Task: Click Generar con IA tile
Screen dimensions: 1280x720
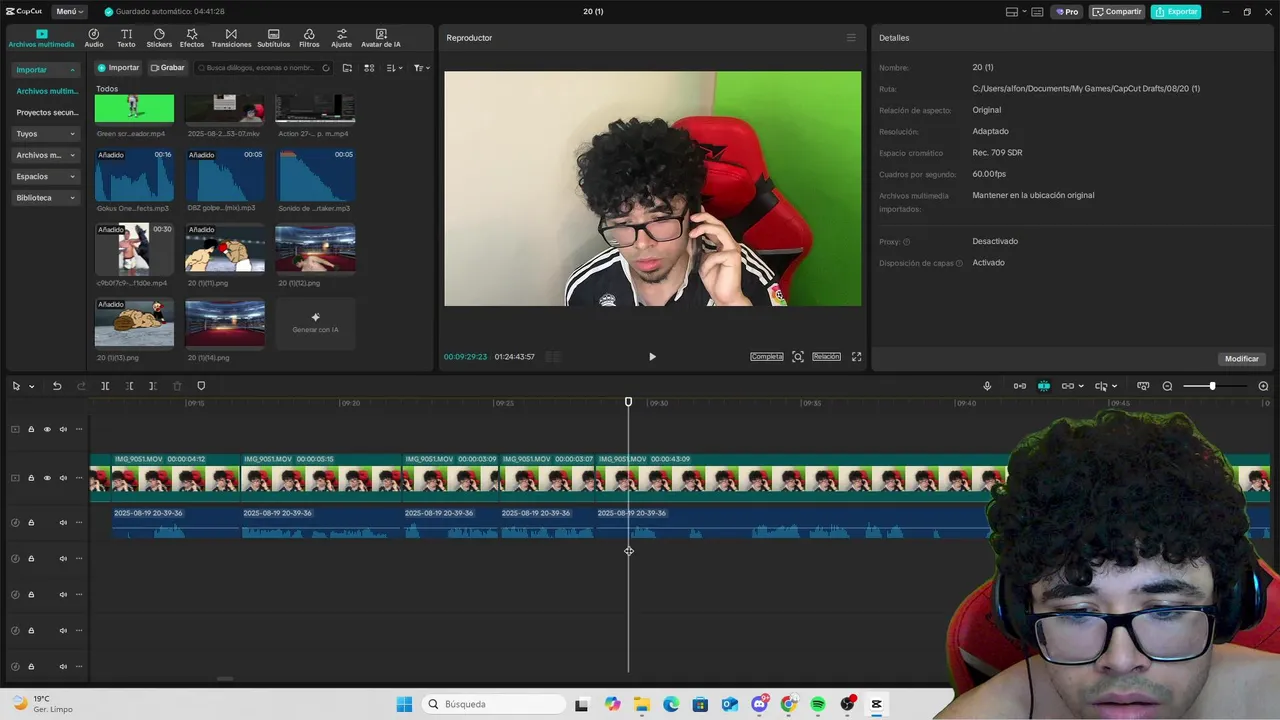Action: point(315,324)
